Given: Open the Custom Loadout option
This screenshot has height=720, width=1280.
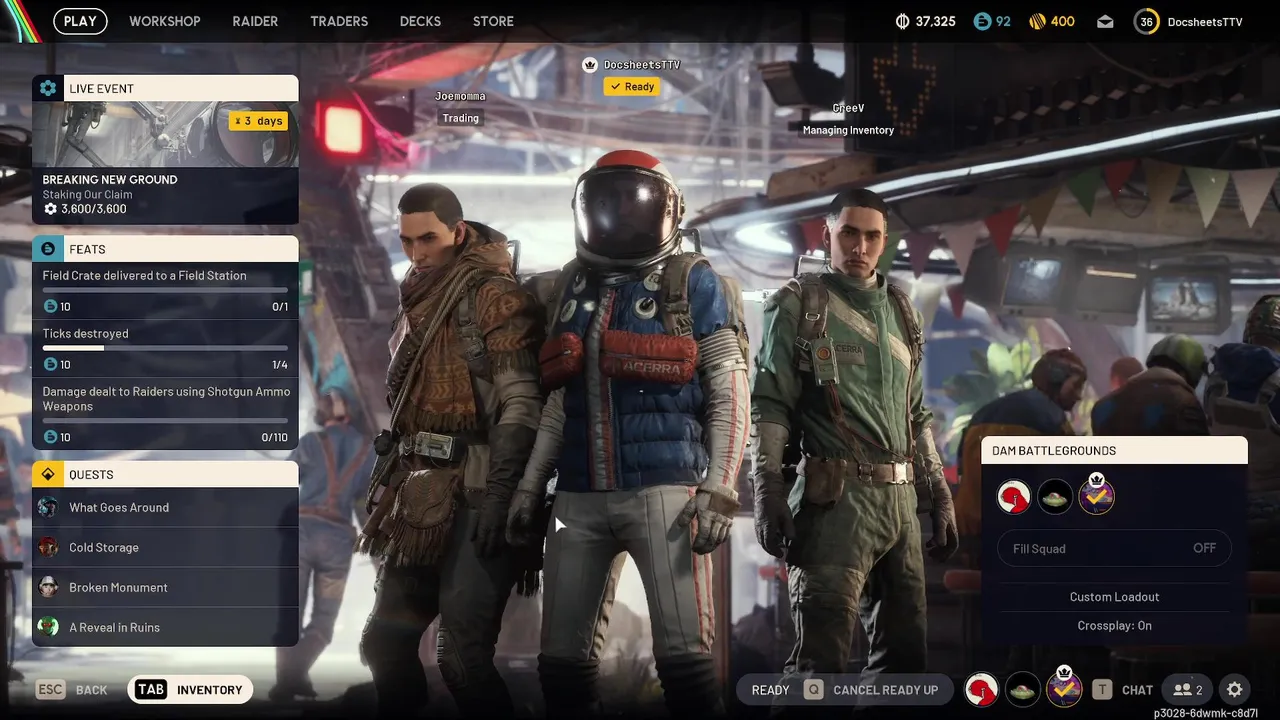Looking at the screenshot, I should (x=1114, y=597).
